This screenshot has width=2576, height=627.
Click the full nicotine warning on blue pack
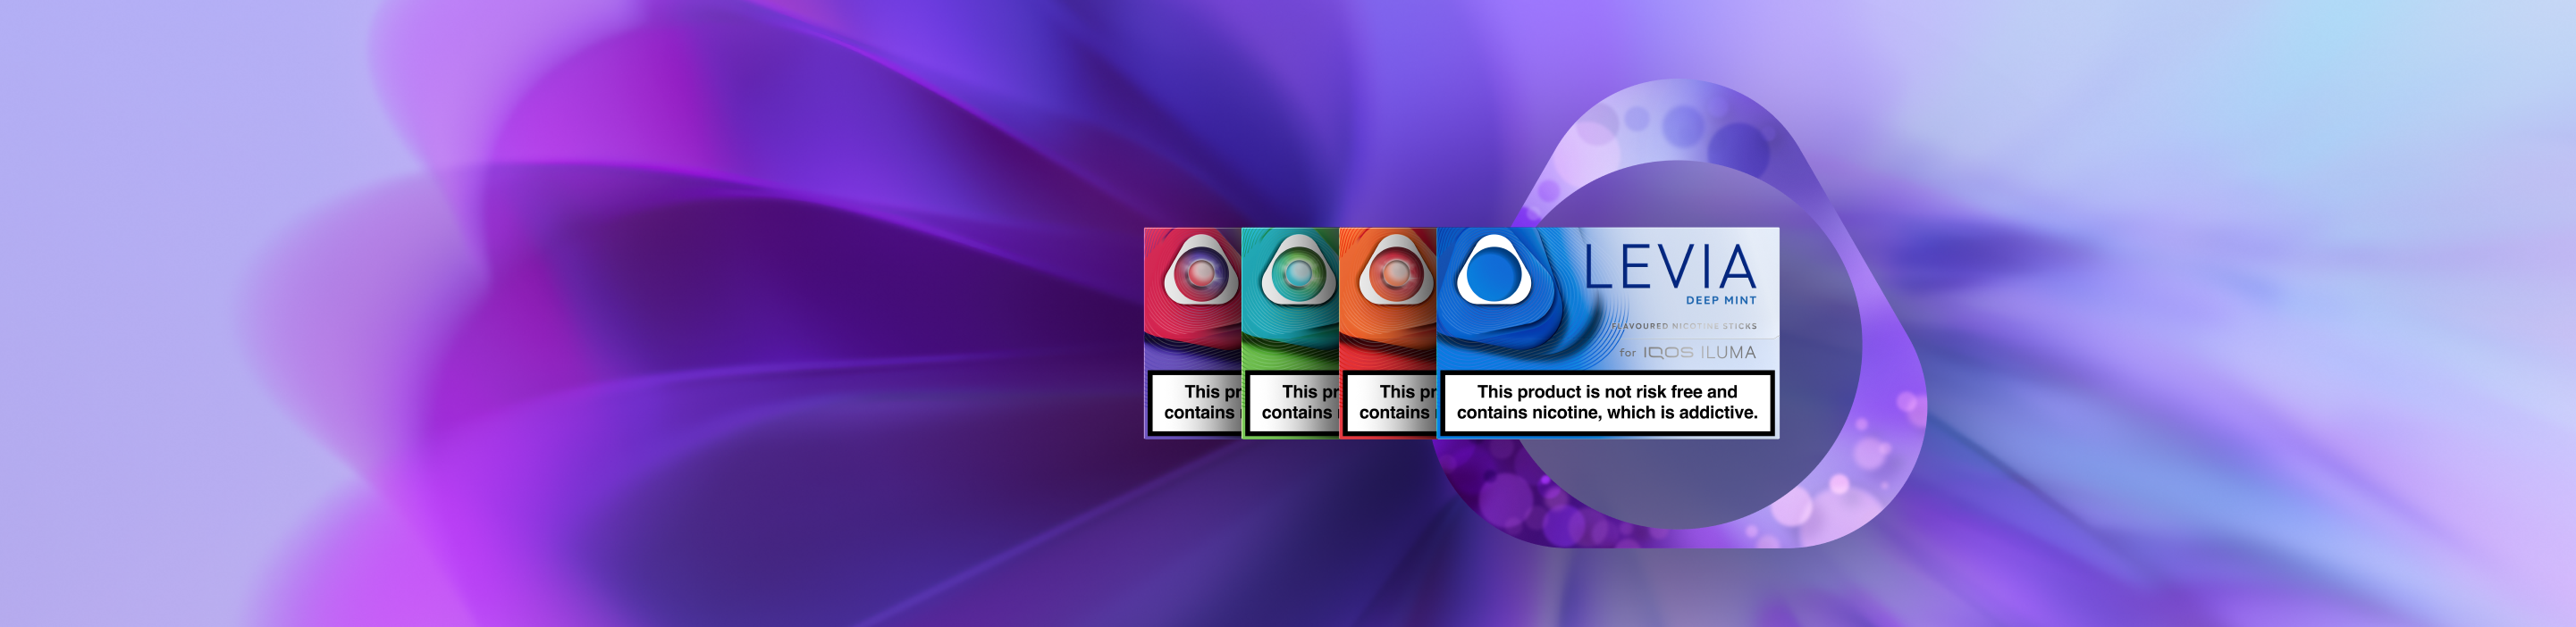[1606, 402]
